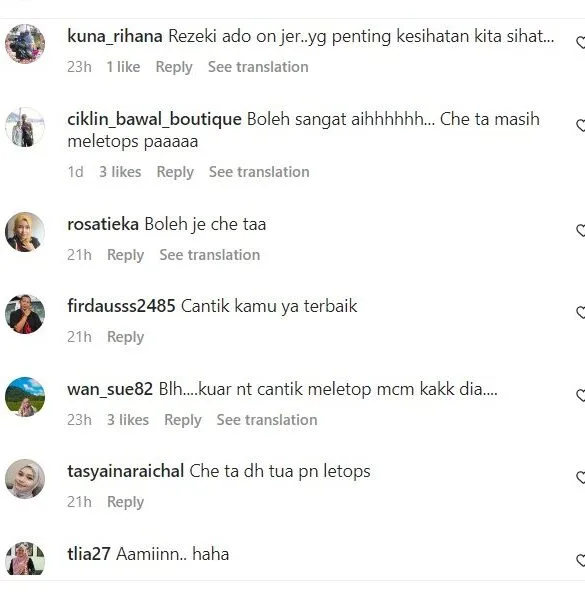Like kuna_rihana's comment with heart icon
The width and height of the screenshot is (585, 595).
[581, 42]
